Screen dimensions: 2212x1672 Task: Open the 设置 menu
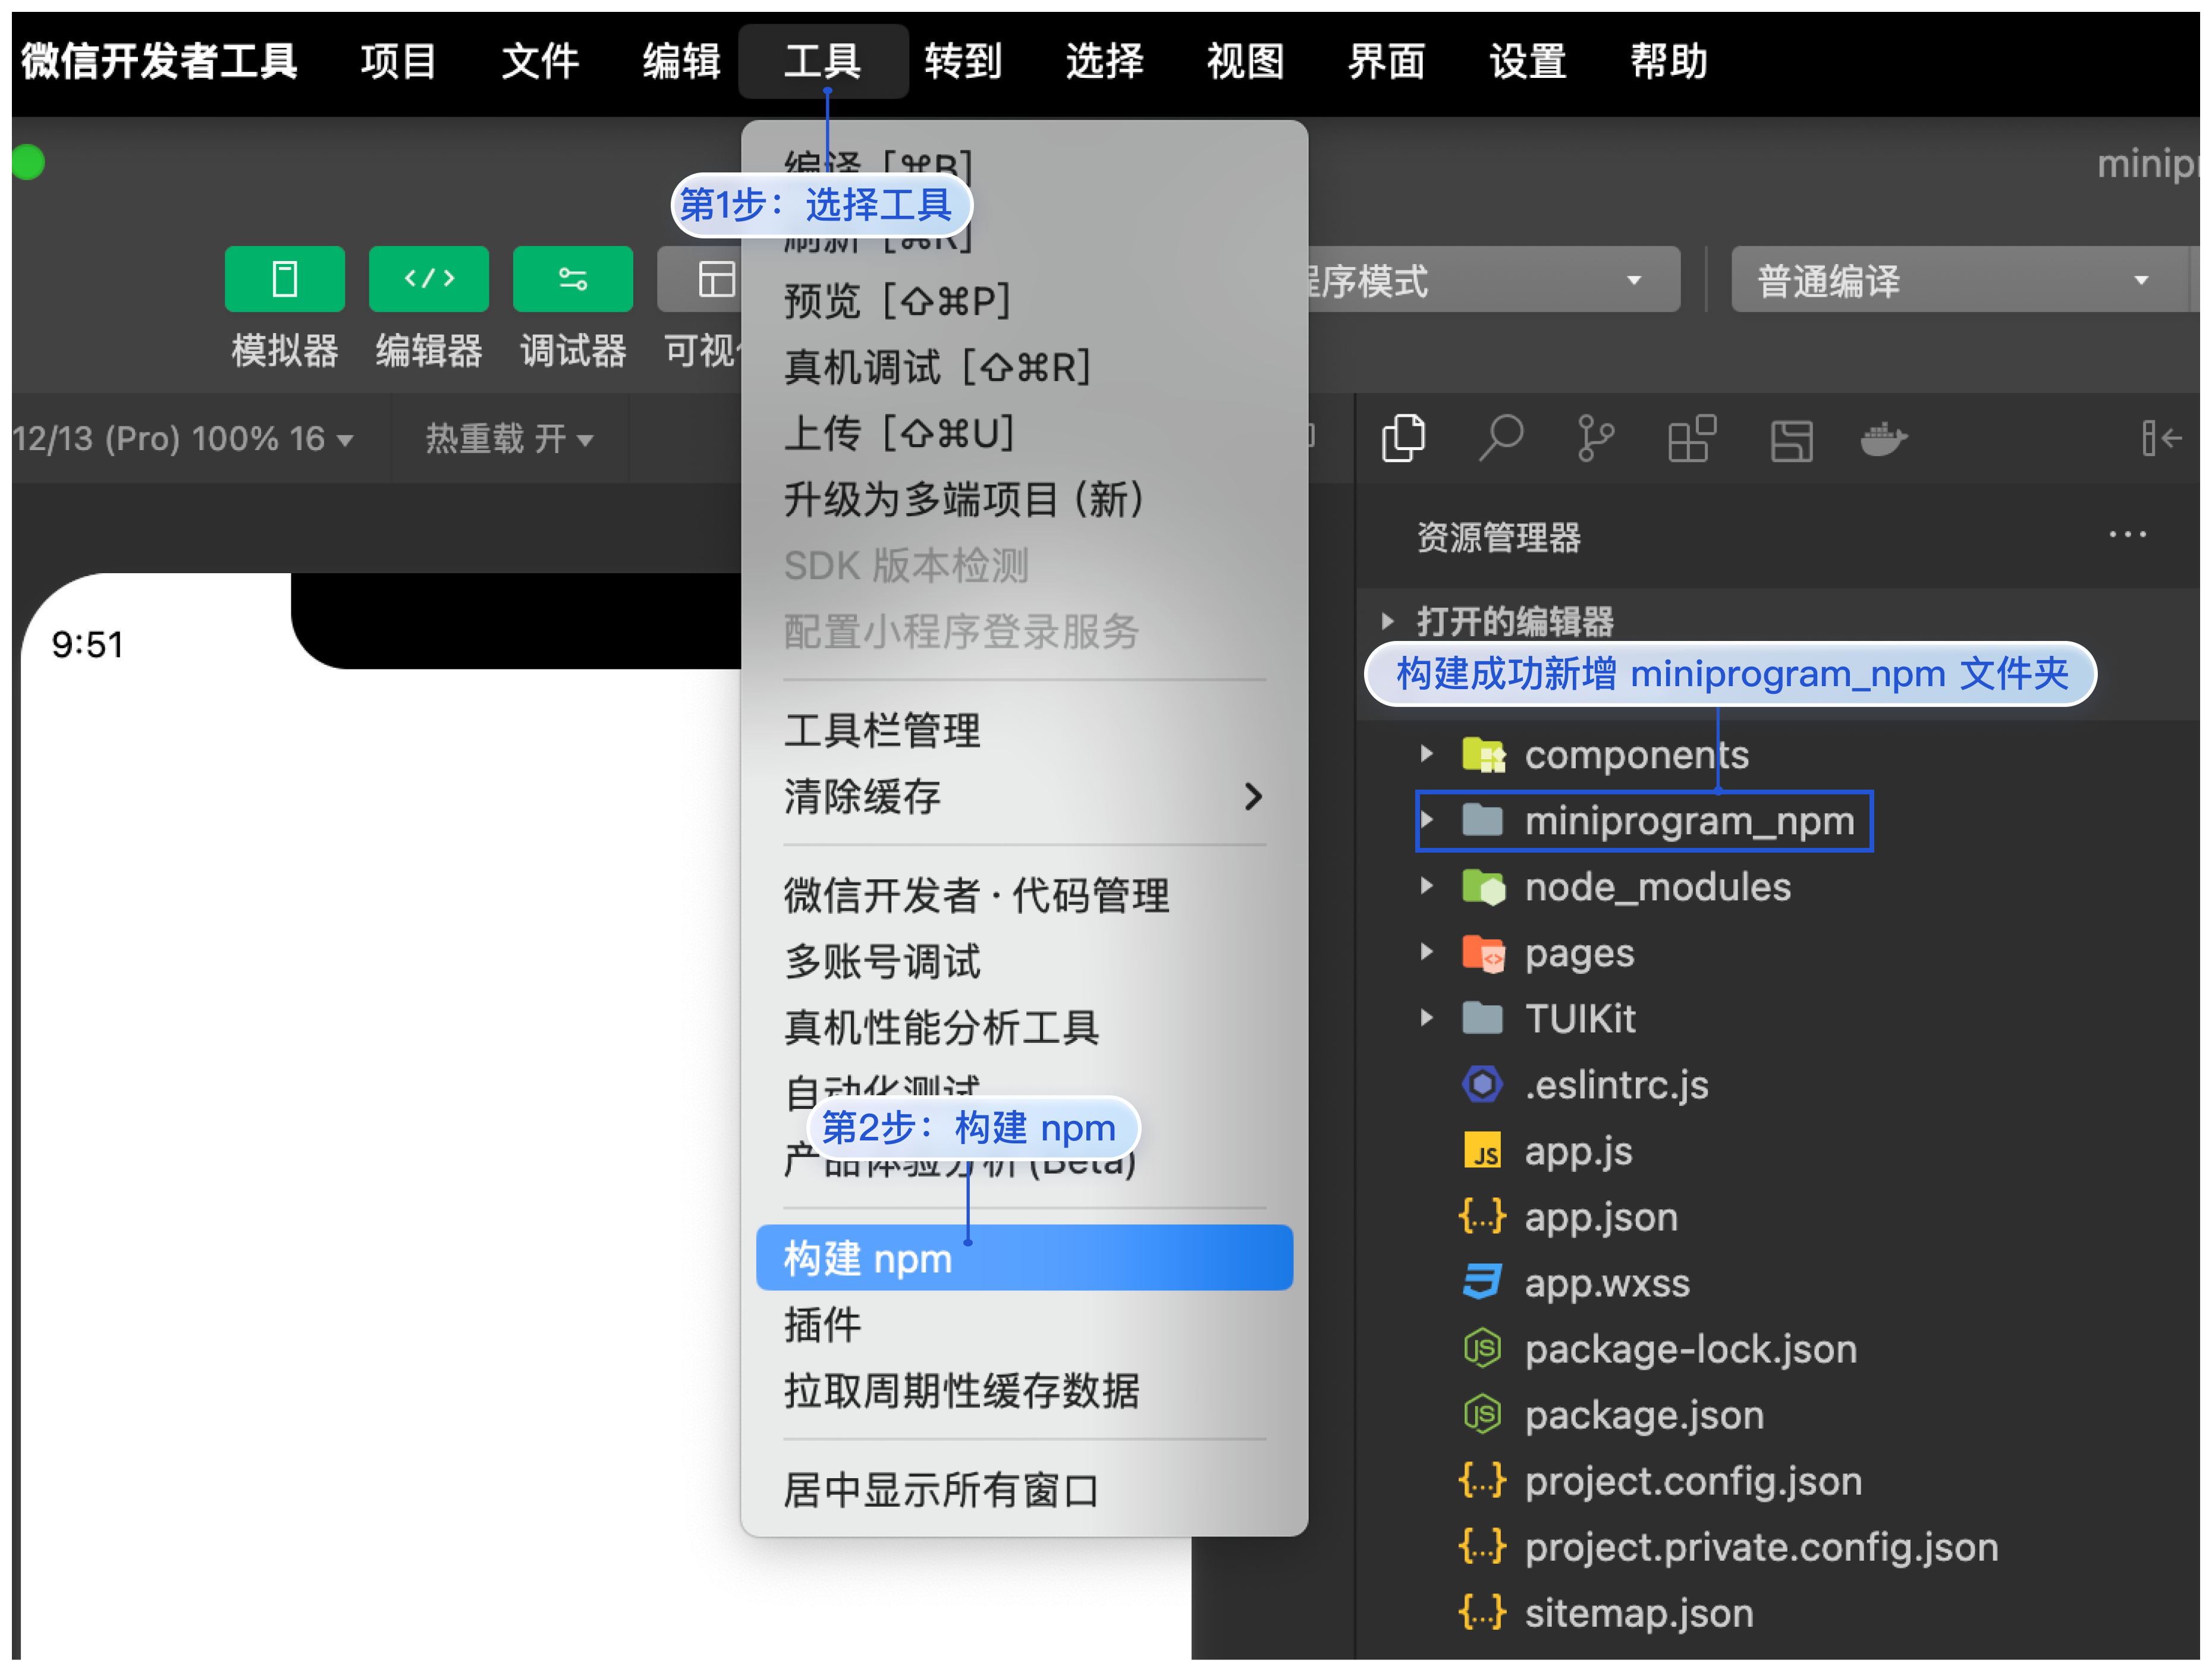(x=1528, y=61)
